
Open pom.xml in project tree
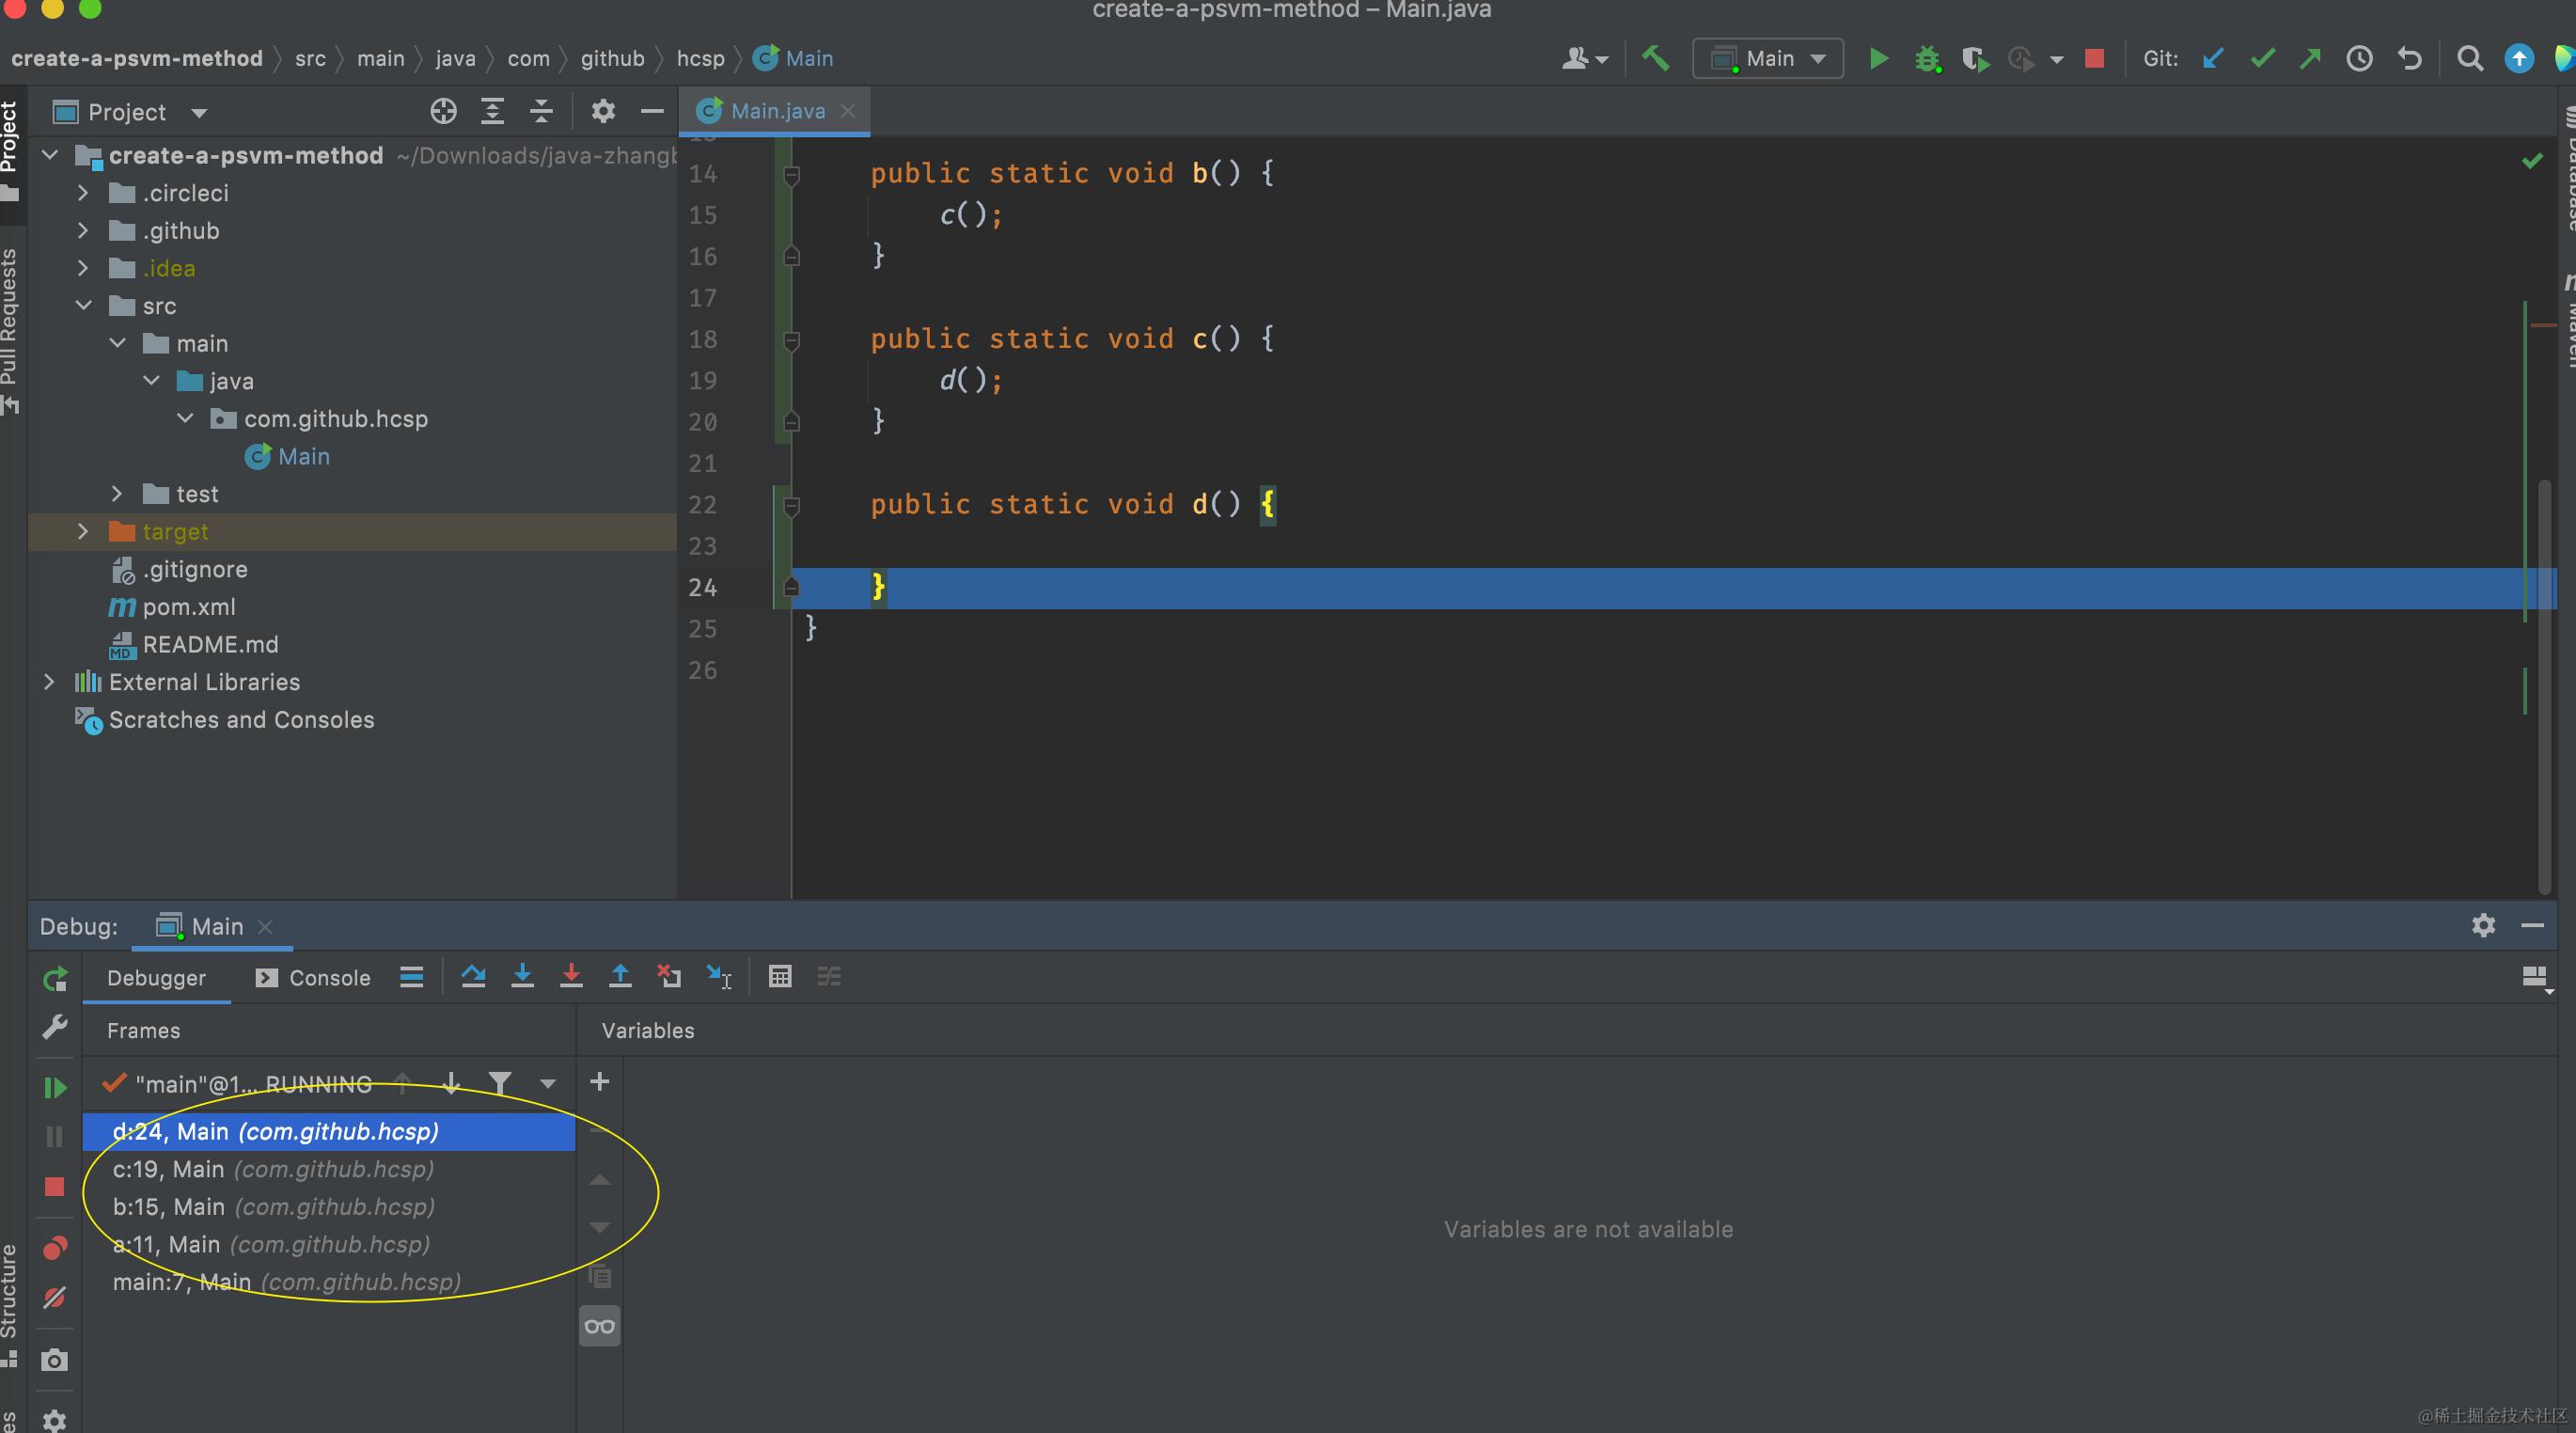(x=188, y=607)
